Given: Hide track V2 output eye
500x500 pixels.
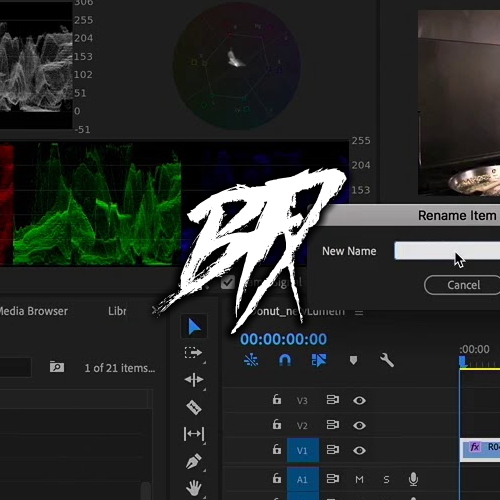Looking at the screenshot, I should coord(359,425).
